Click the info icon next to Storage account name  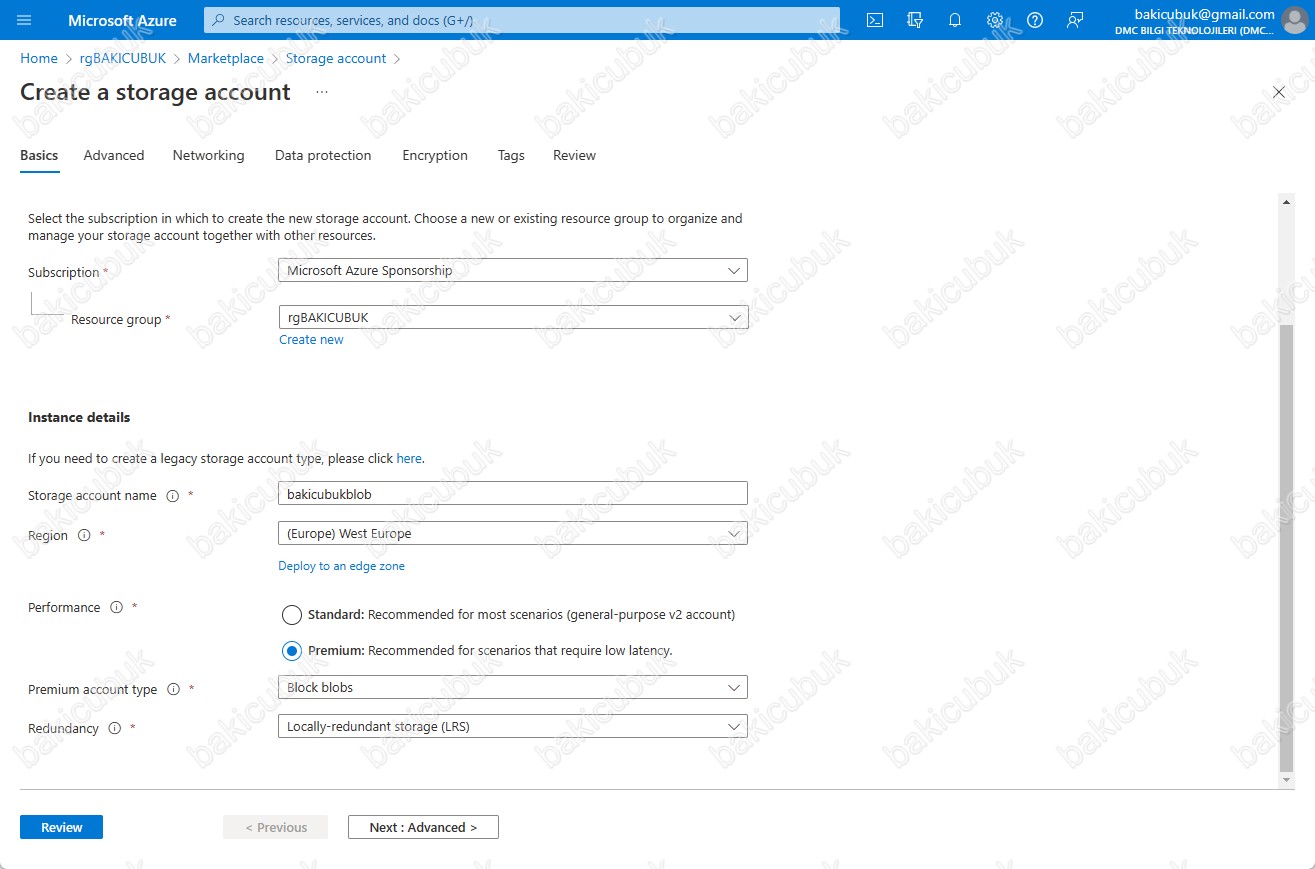point(172,496)
